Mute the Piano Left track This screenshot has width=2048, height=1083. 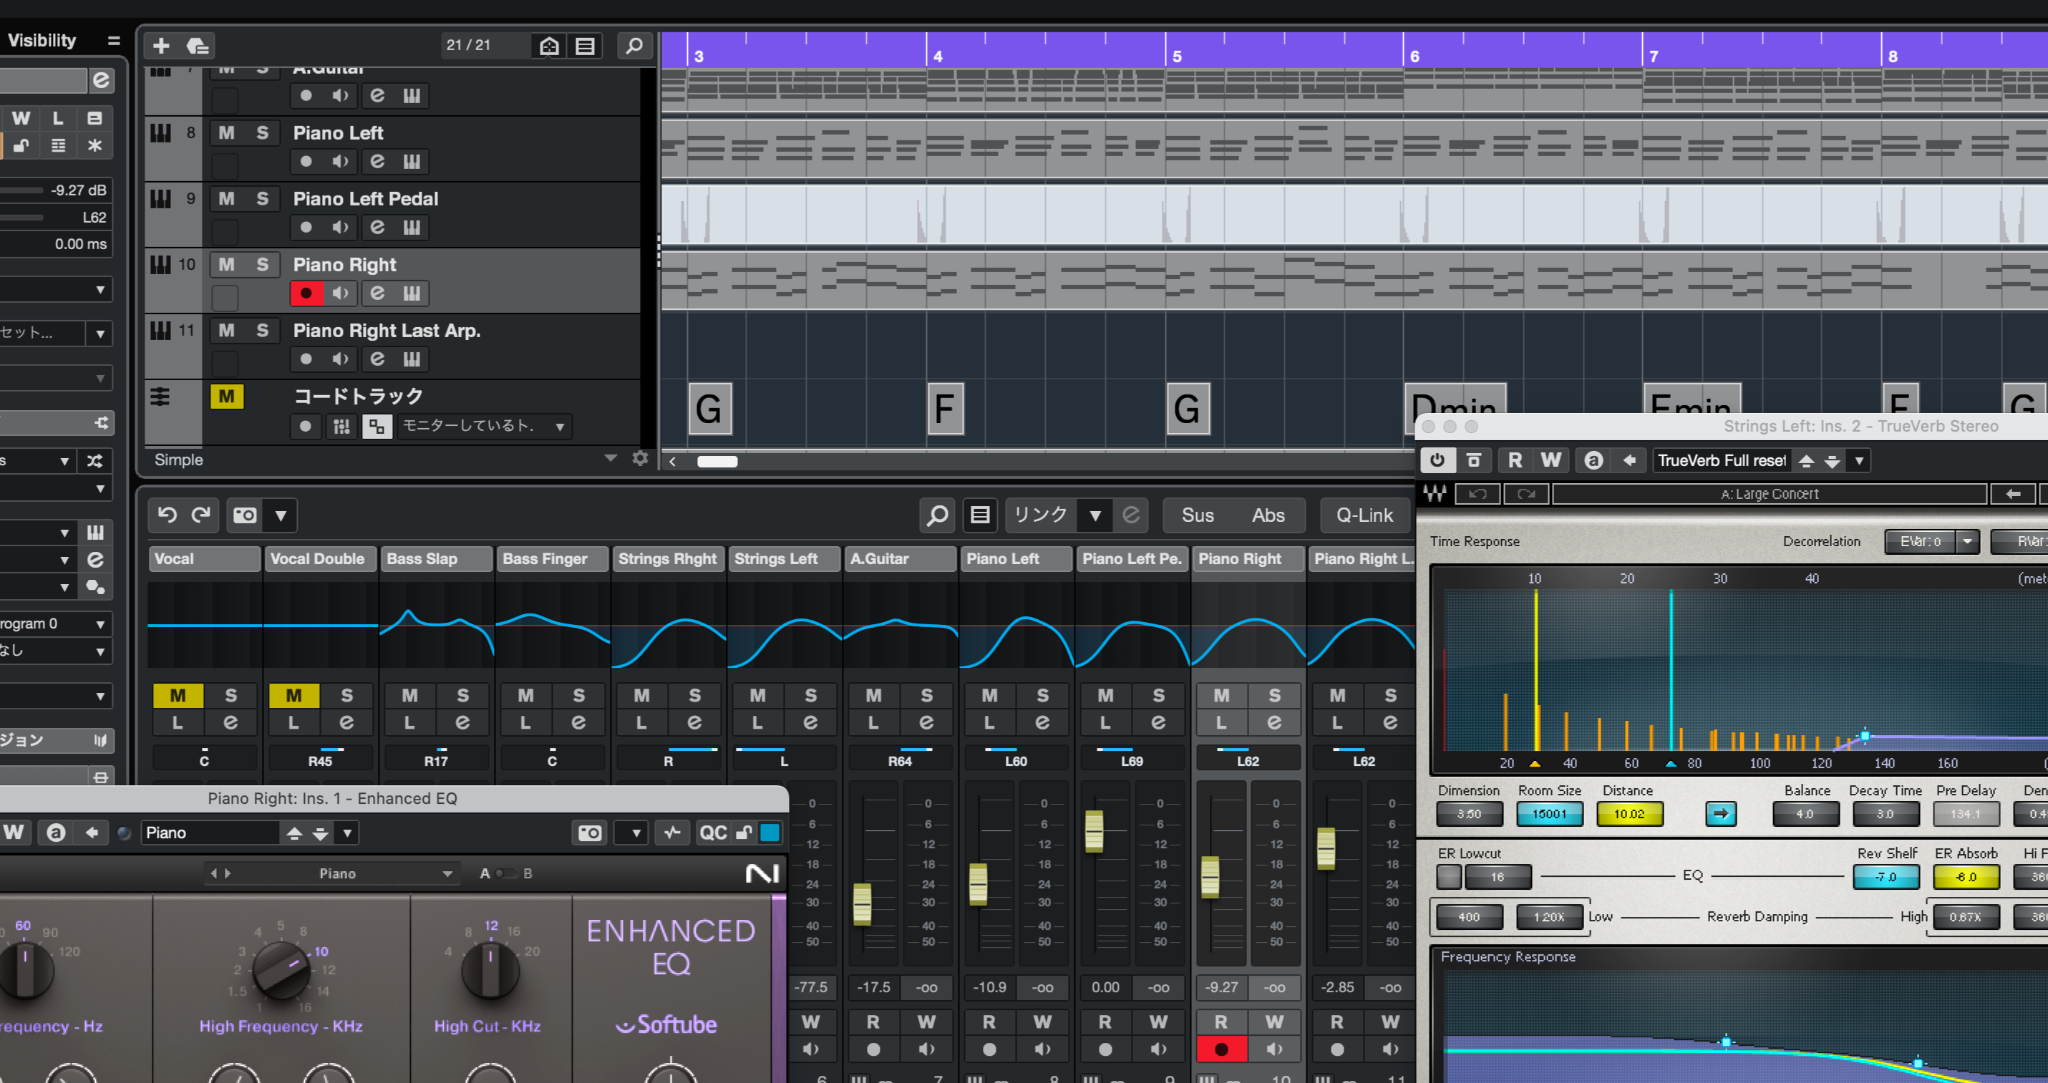click(x=227, y=133)
